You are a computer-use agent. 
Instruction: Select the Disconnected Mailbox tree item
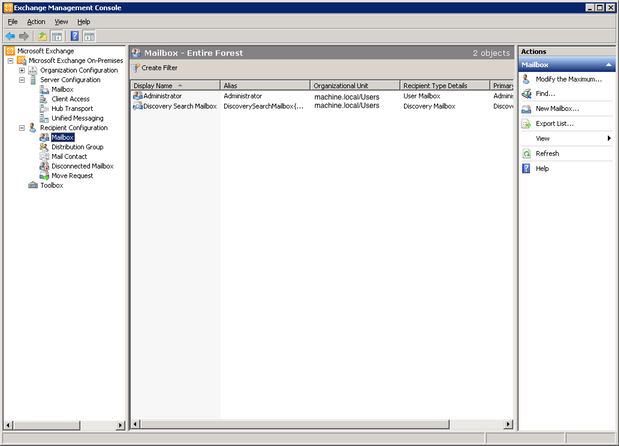[82, 166]
